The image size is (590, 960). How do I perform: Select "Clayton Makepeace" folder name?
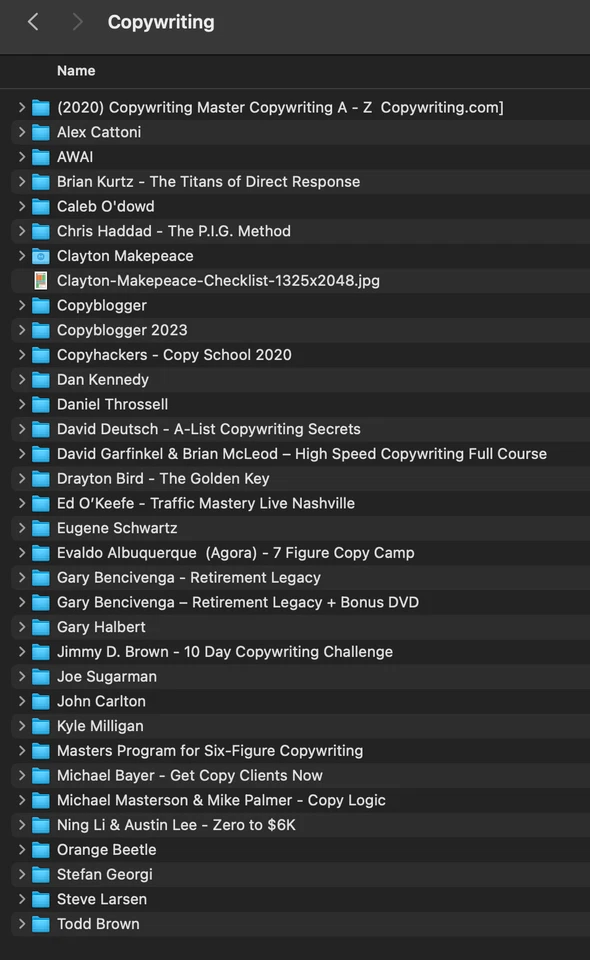[125, 256]
